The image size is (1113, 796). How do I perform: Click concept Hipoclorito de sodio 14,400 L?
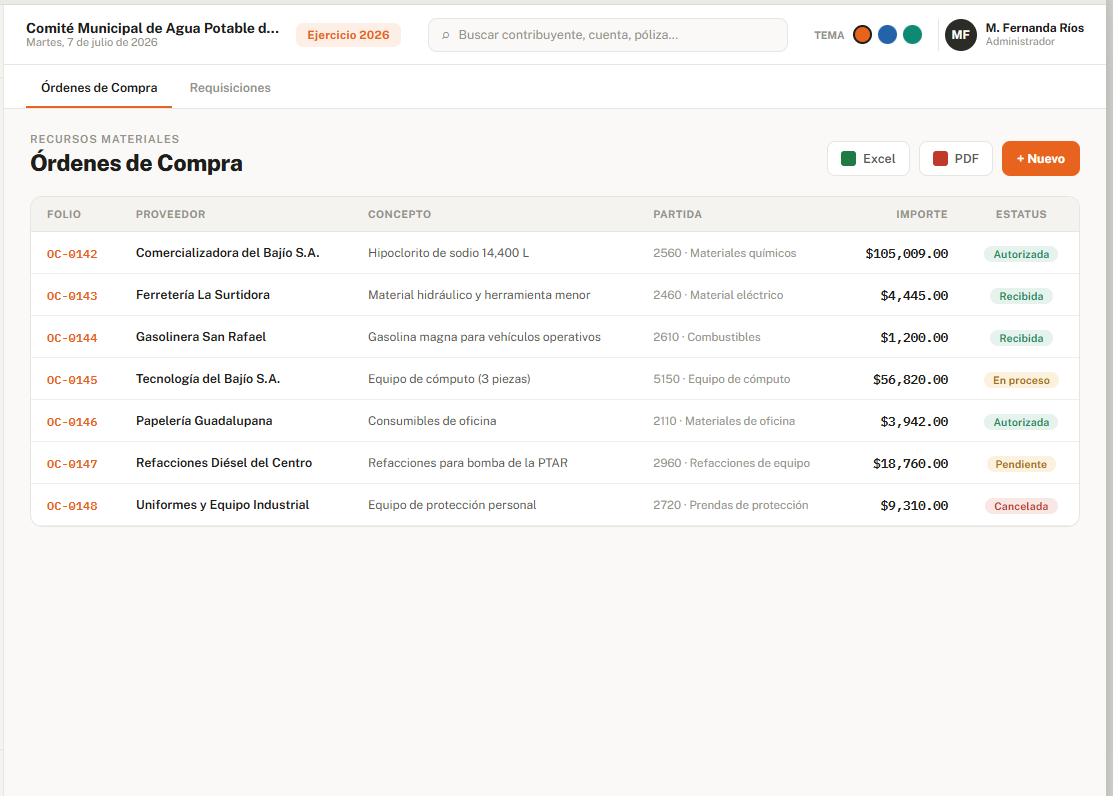(x=448, y=253)
